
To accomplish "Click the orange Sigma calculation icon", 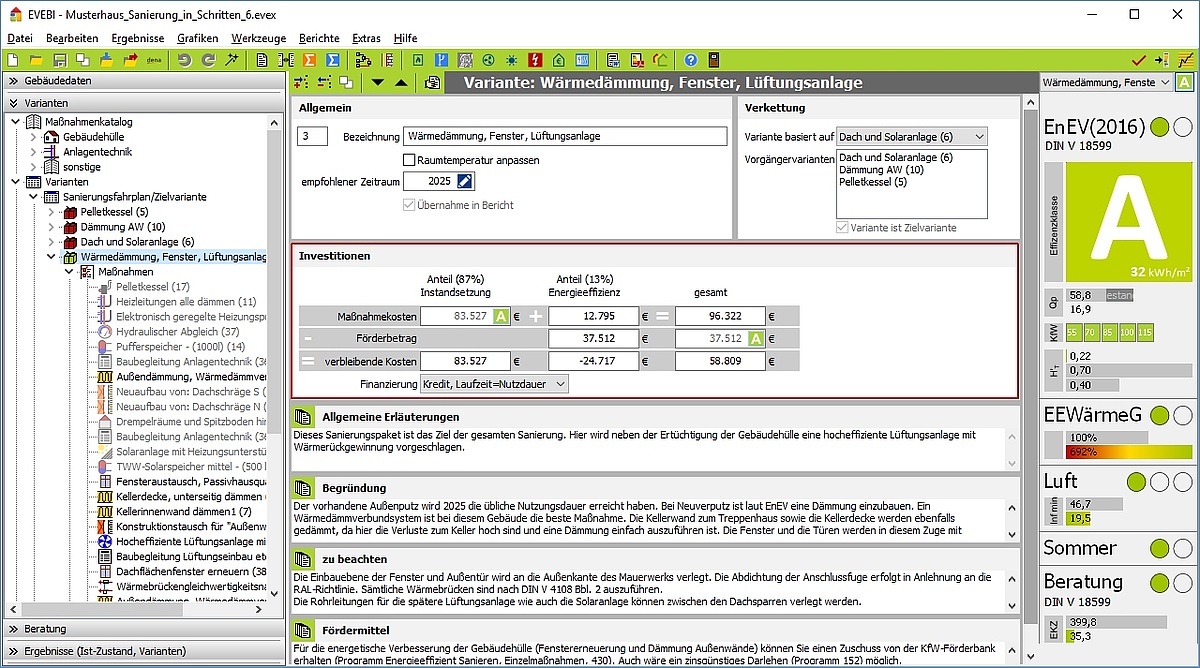I will 309,60.
